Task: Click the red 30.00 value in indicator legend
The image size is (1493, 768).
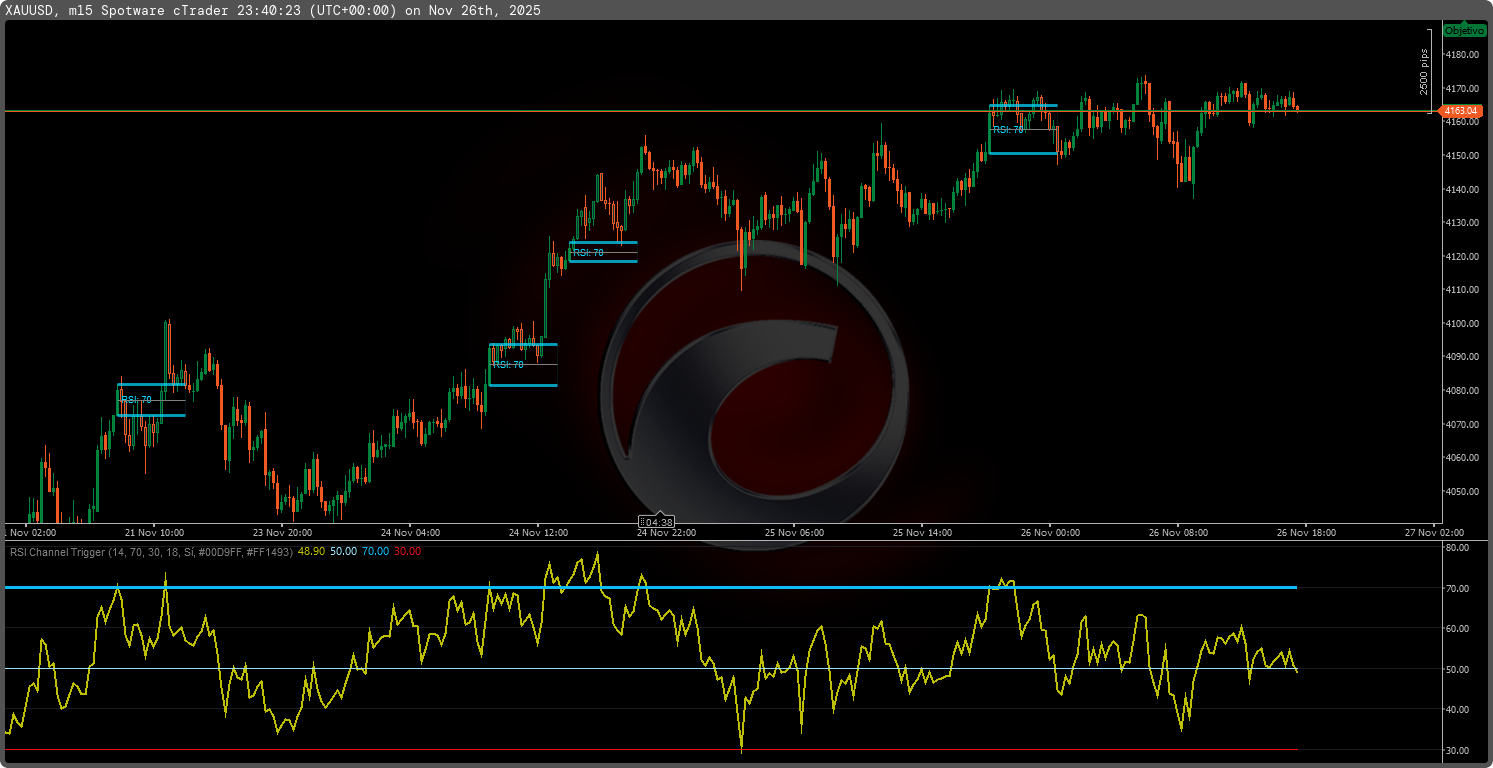Action: 407,551
